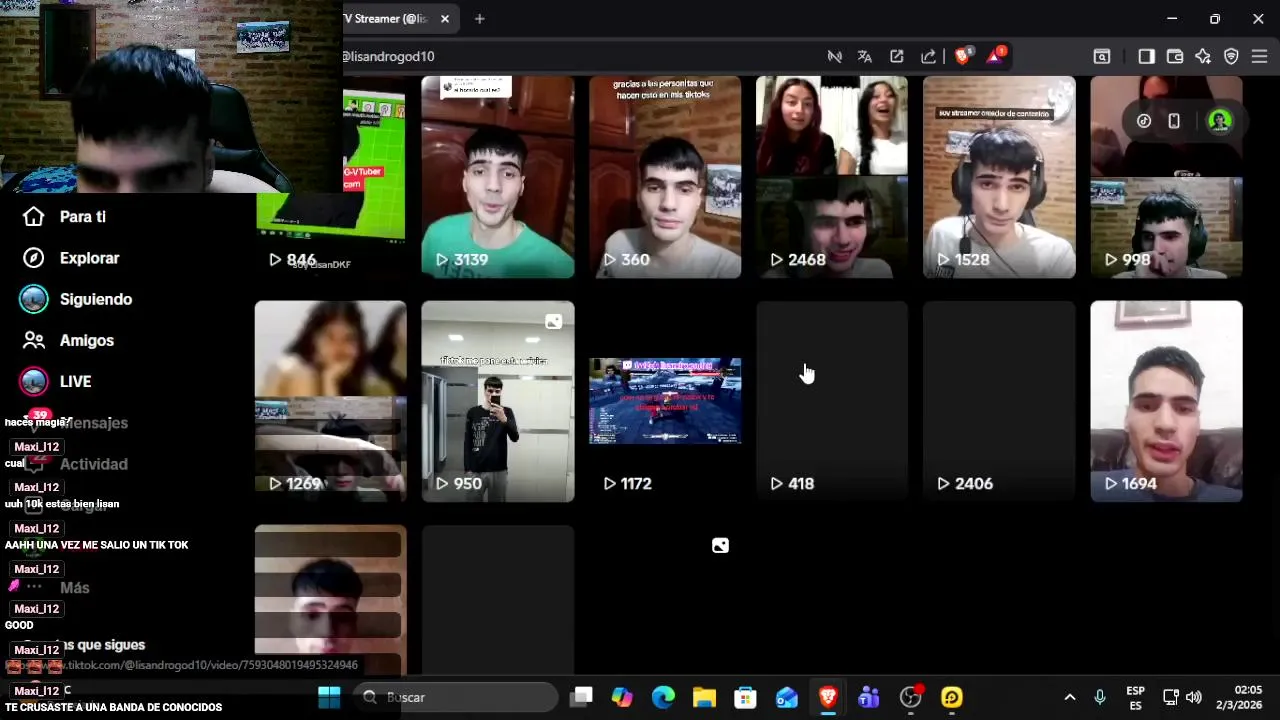Open Task View on taskbar
The height and width of the screenshot is (720, 1280).
[582, 697]
